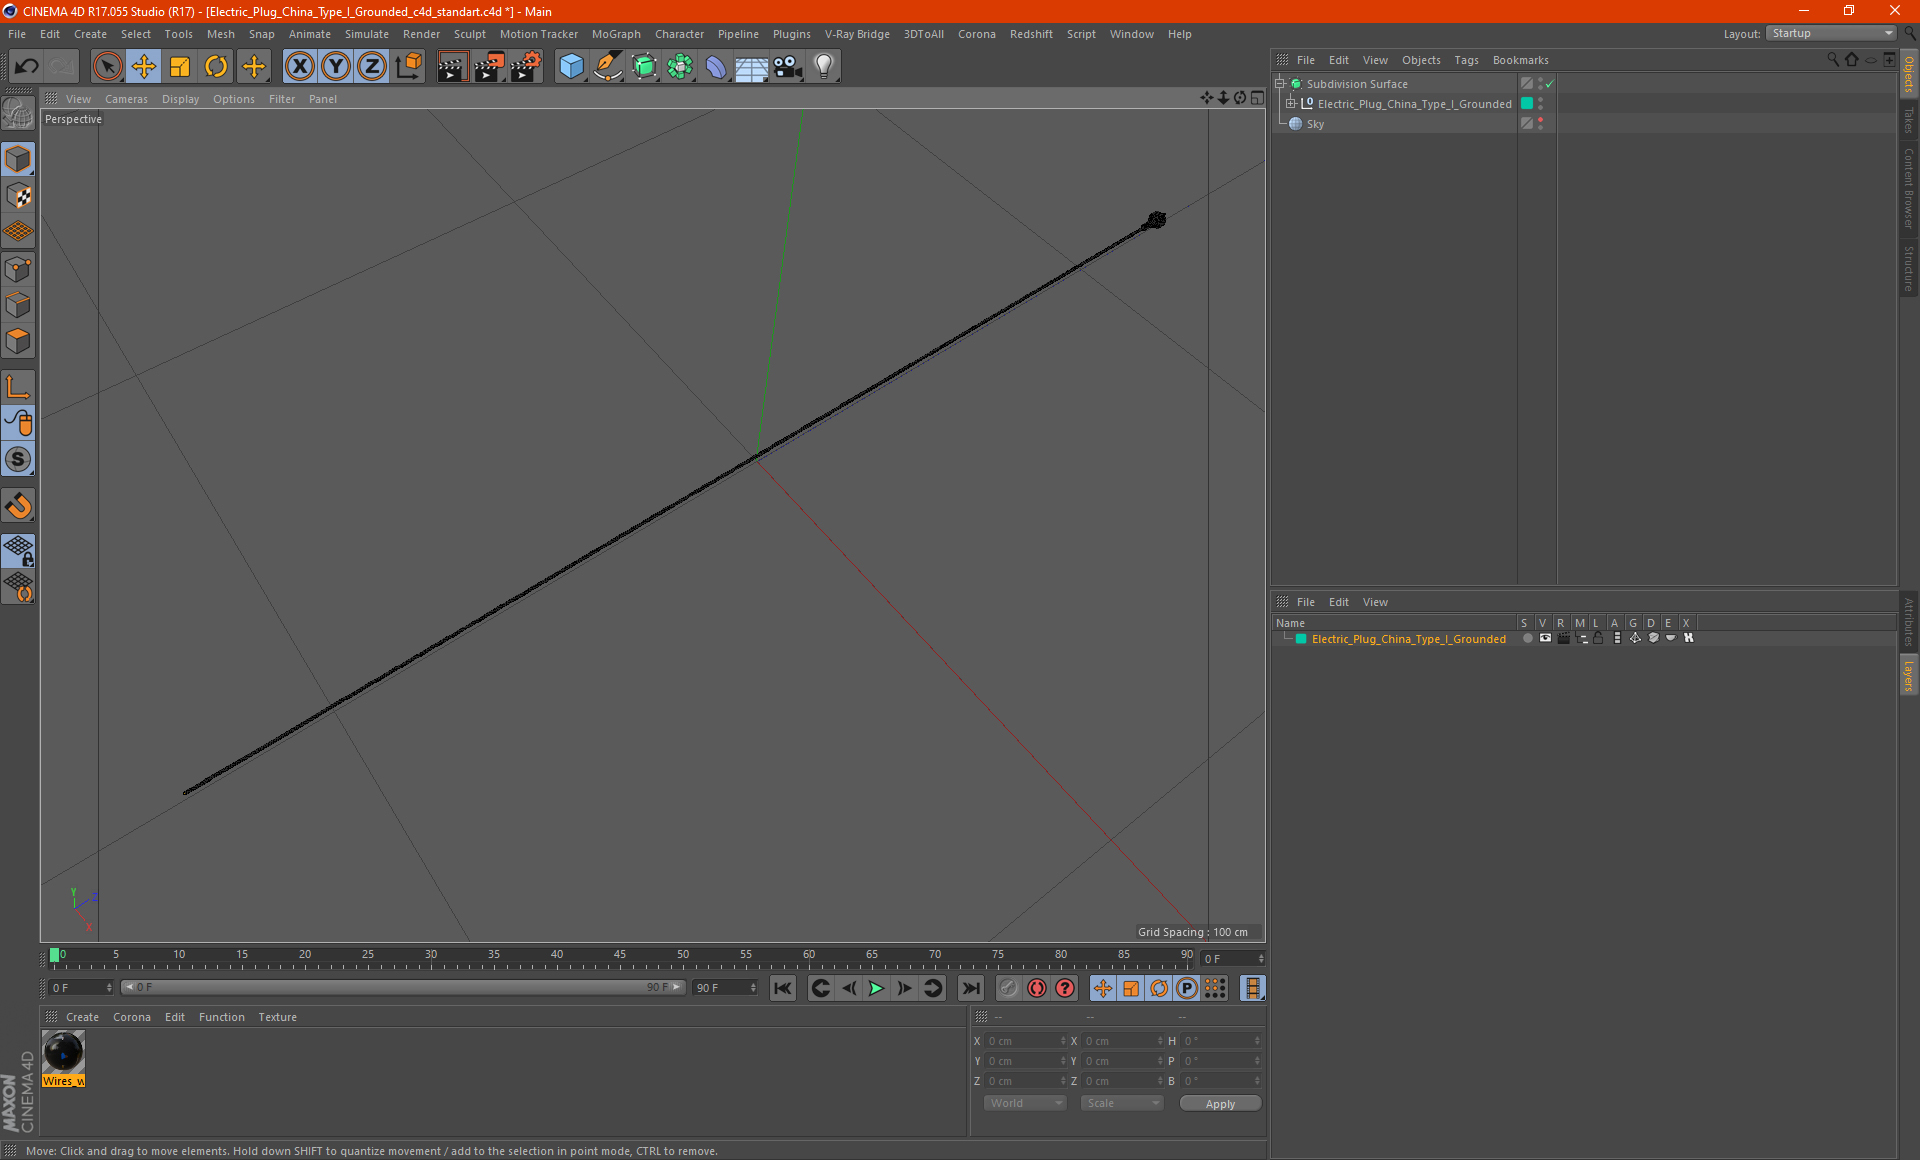The height and width of the screenshot is (1160, 1920).
Task: Toggle layer View eye icon
Action: tap(1545, 638)
